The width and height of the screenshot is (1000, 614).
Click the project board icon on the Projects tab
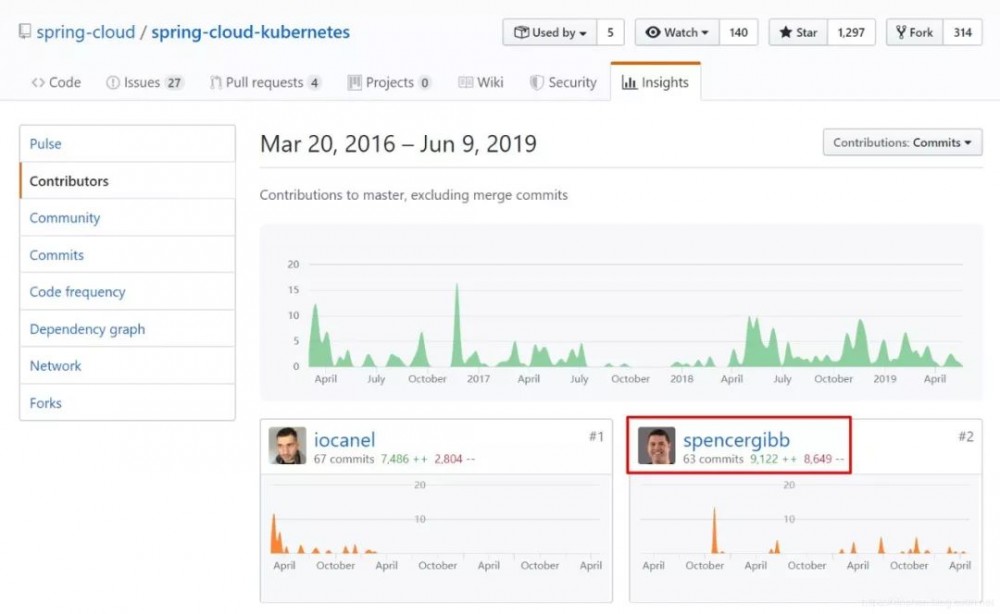point(355,82)
